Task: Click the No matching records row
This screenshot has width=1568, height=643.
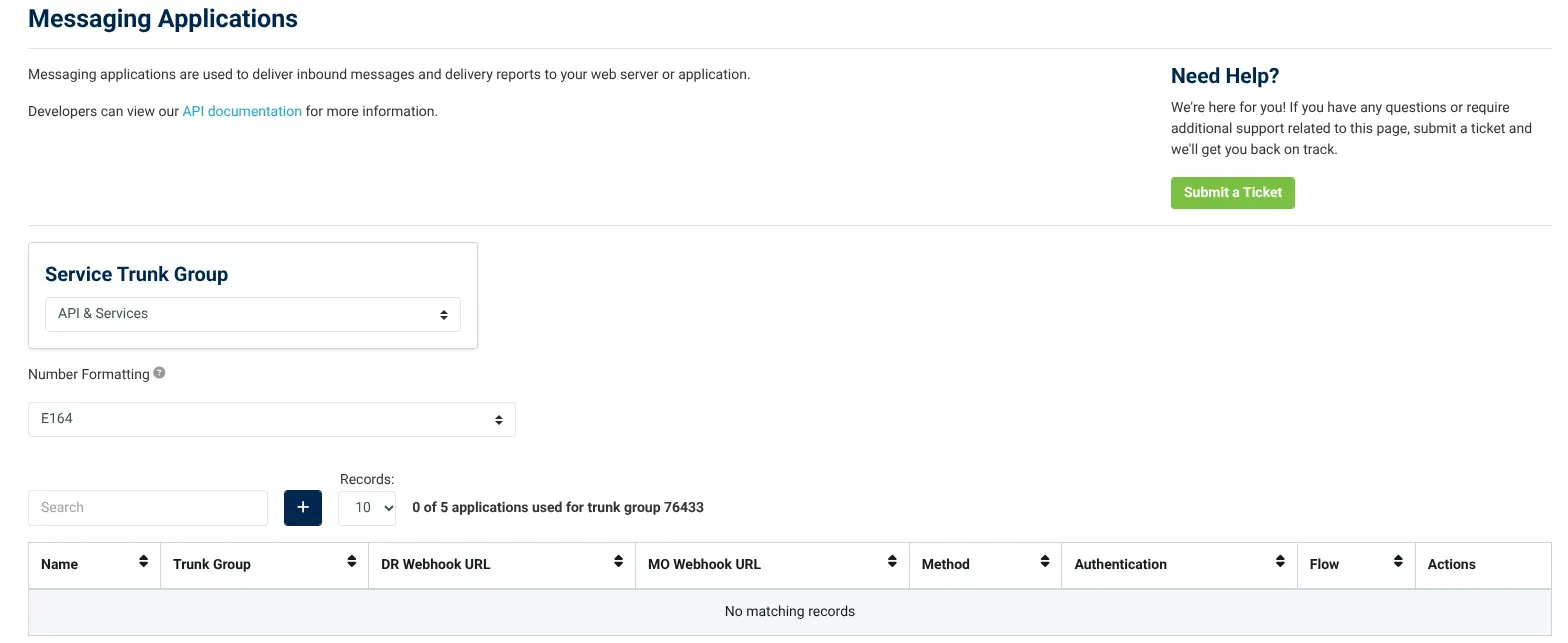Action: point(789,612)
